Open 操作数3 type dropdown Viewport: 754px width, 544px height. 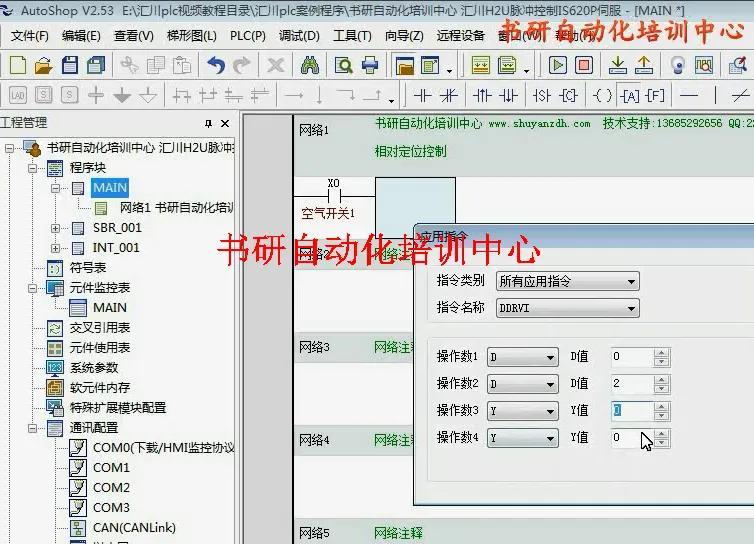[x=523, y=411]
